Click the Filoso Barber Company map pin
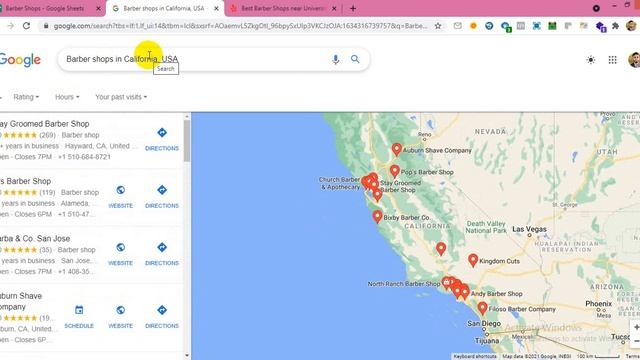640x360 pixels. click(x=482, y=308)
